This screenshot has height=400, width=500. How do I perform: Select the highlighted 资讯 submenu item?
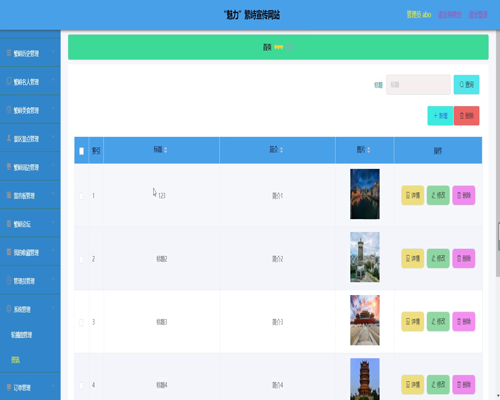15,360
